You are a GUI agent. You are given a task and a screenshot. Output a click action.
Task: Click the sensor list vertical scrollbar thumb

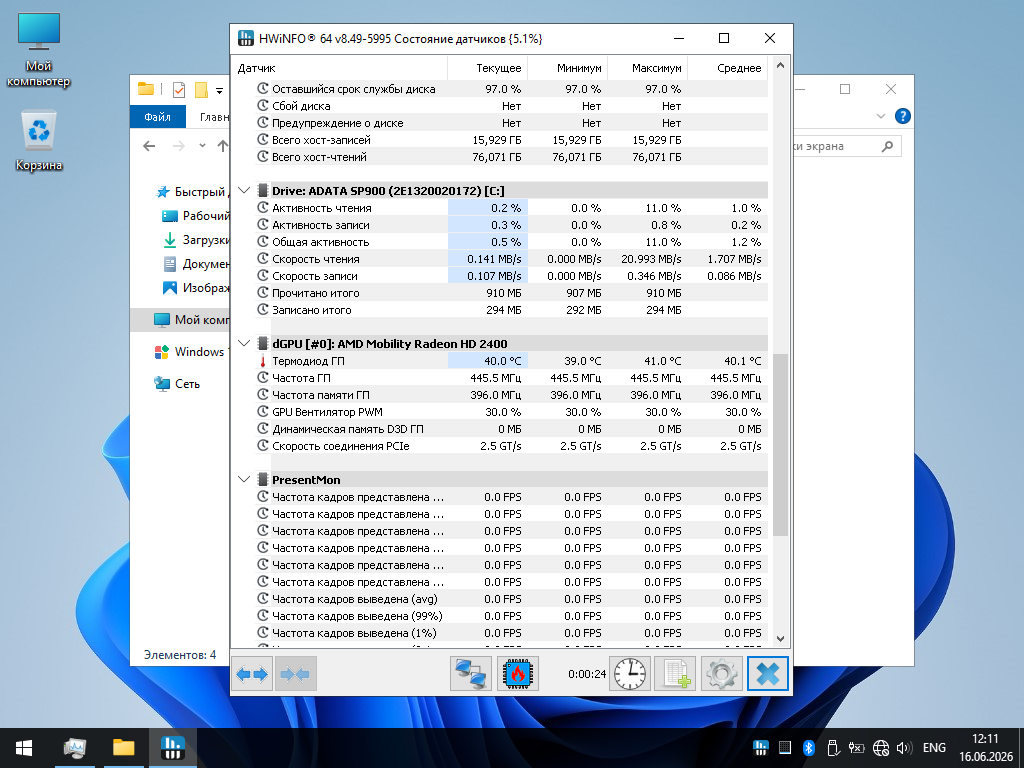coord(780,444)
